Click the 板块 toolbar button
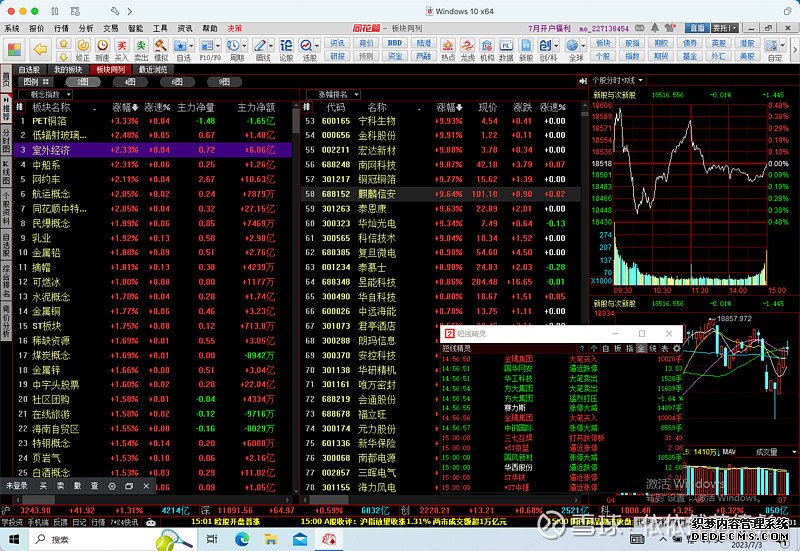This screenshot has height=551, width=800. (603, 43)
